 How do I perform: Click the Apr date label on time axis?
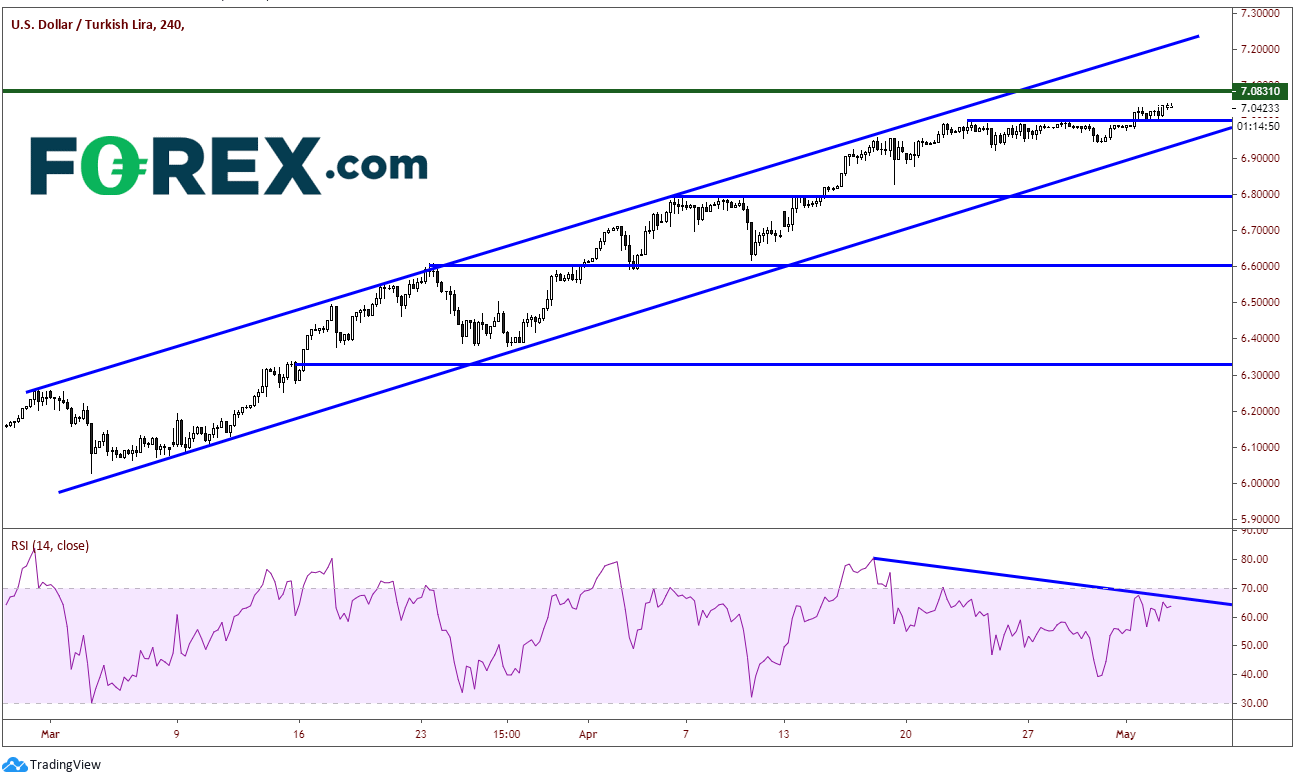click(x=588, y=732)
